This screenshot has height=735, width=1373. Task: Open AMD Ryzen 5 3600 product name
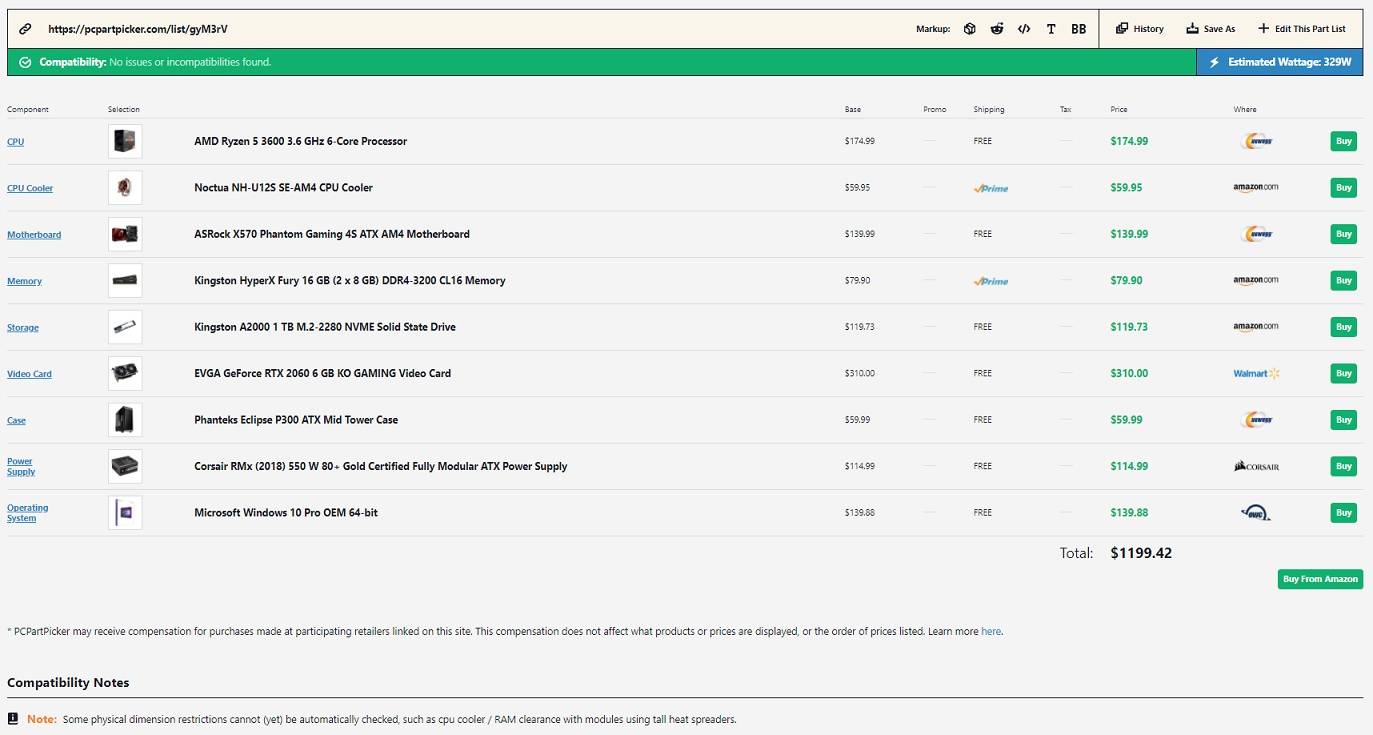[300, 141]
